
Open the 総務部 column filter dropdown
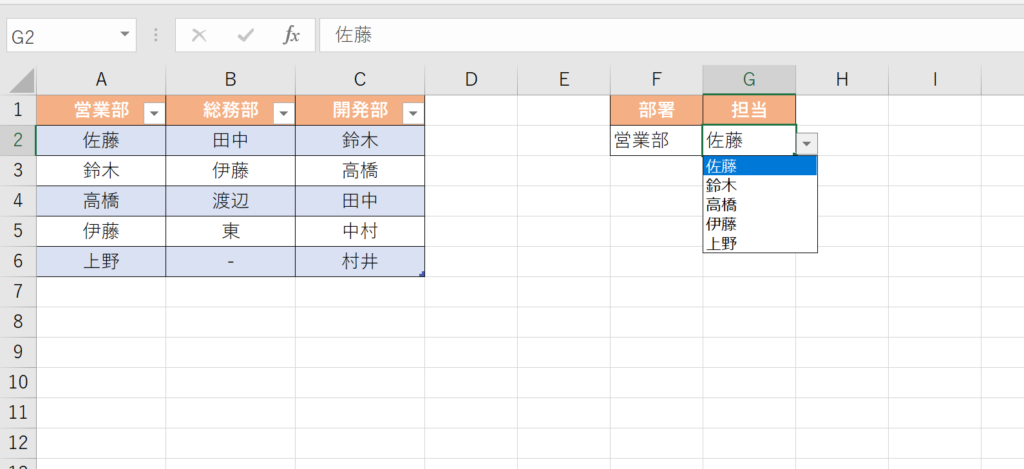283,114
